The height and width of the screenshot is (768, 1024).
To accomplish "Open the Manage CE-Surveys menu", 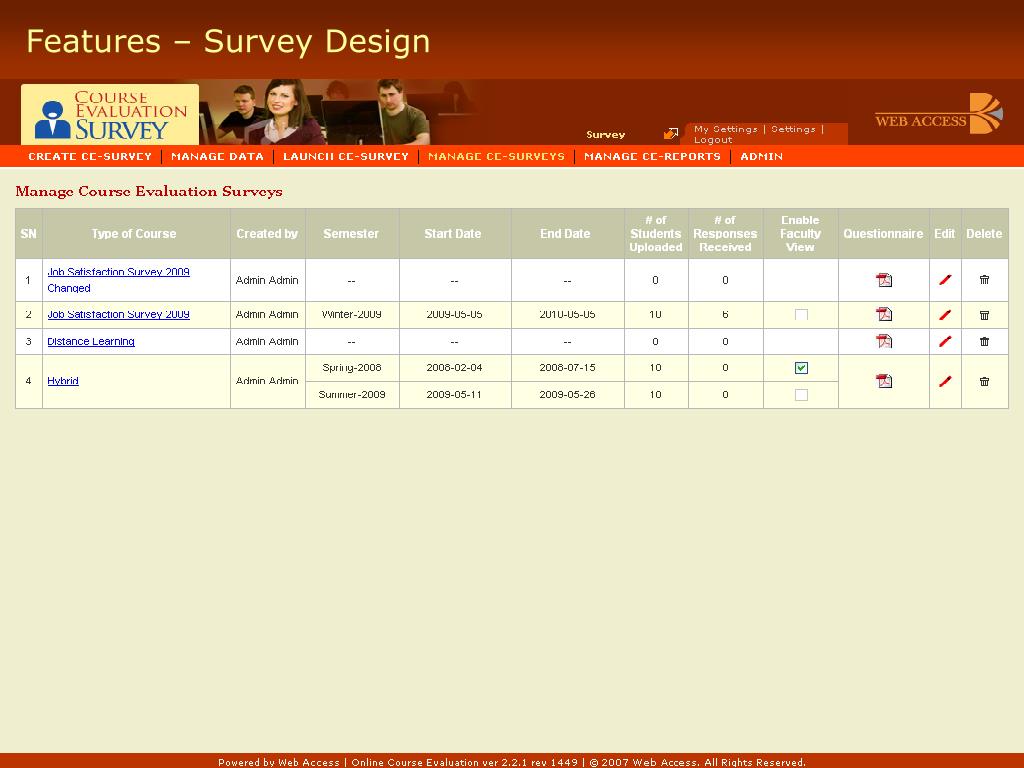I will [496, 157].
